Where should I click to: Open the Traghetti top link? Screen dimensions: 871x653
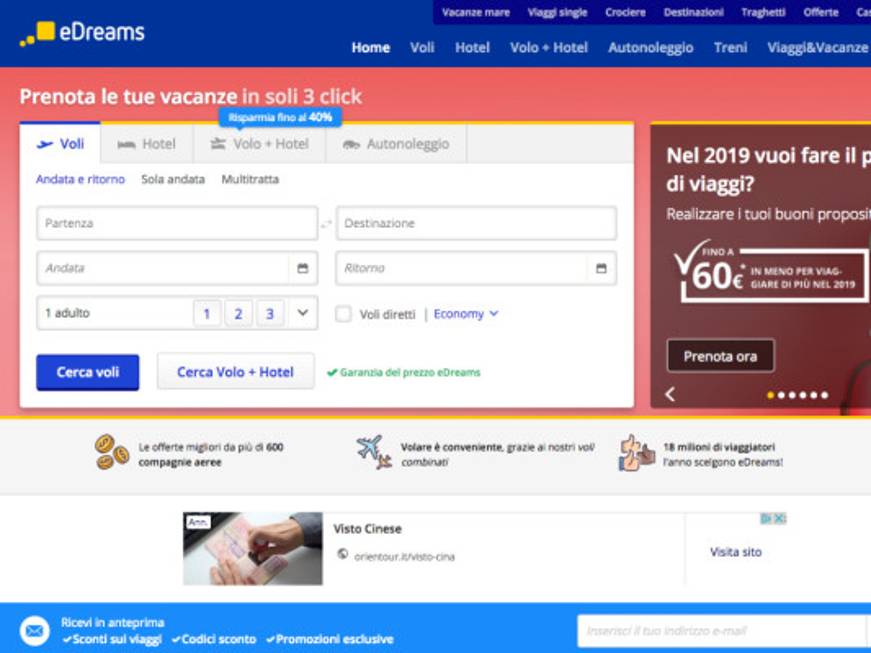(x=763, y=12)
